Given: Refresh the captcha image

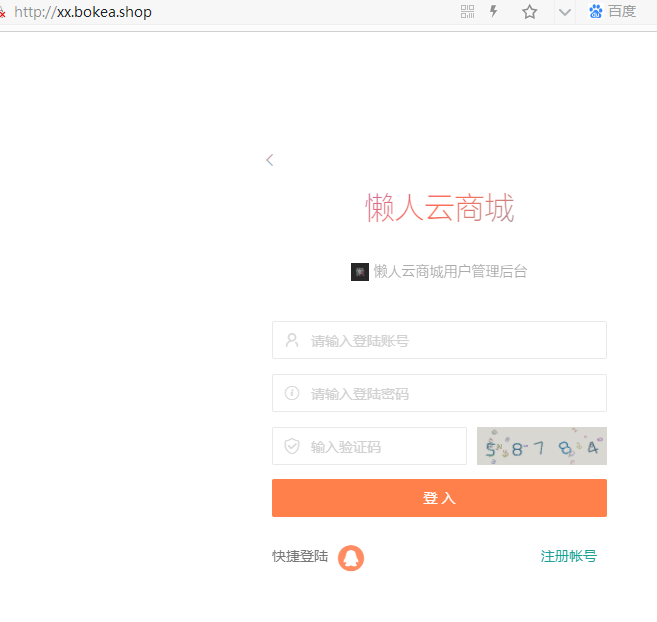Looking at the screenshot, I should (541, 446).
